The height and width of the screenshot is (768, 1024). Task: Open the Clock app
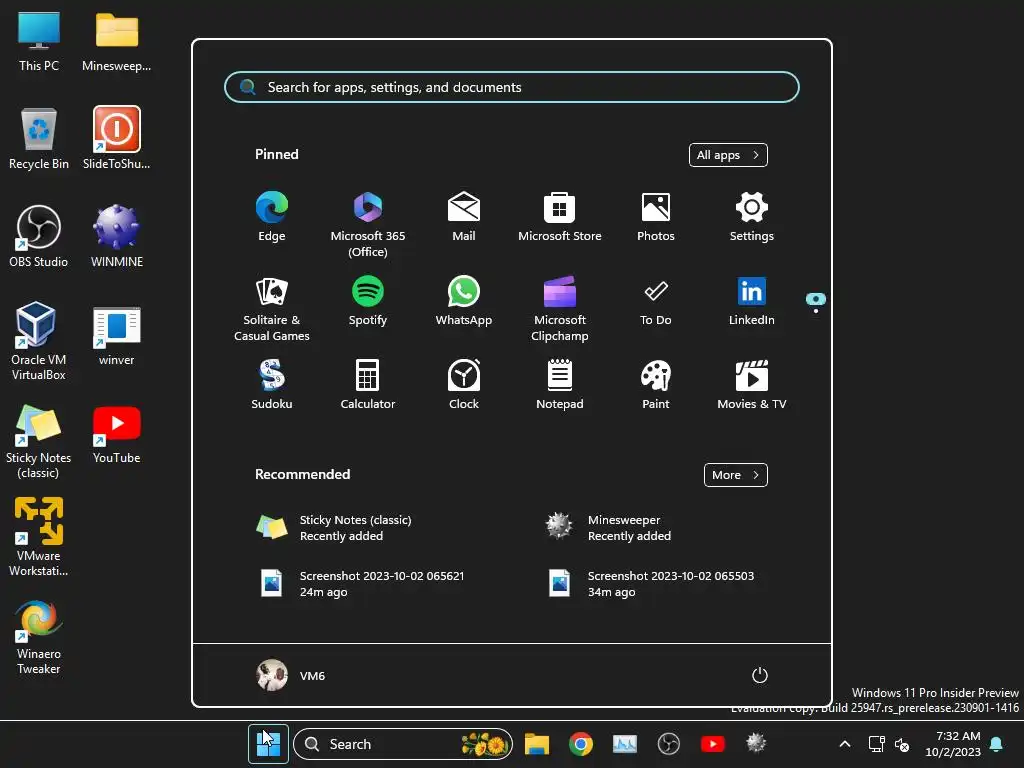pos(464,385)
